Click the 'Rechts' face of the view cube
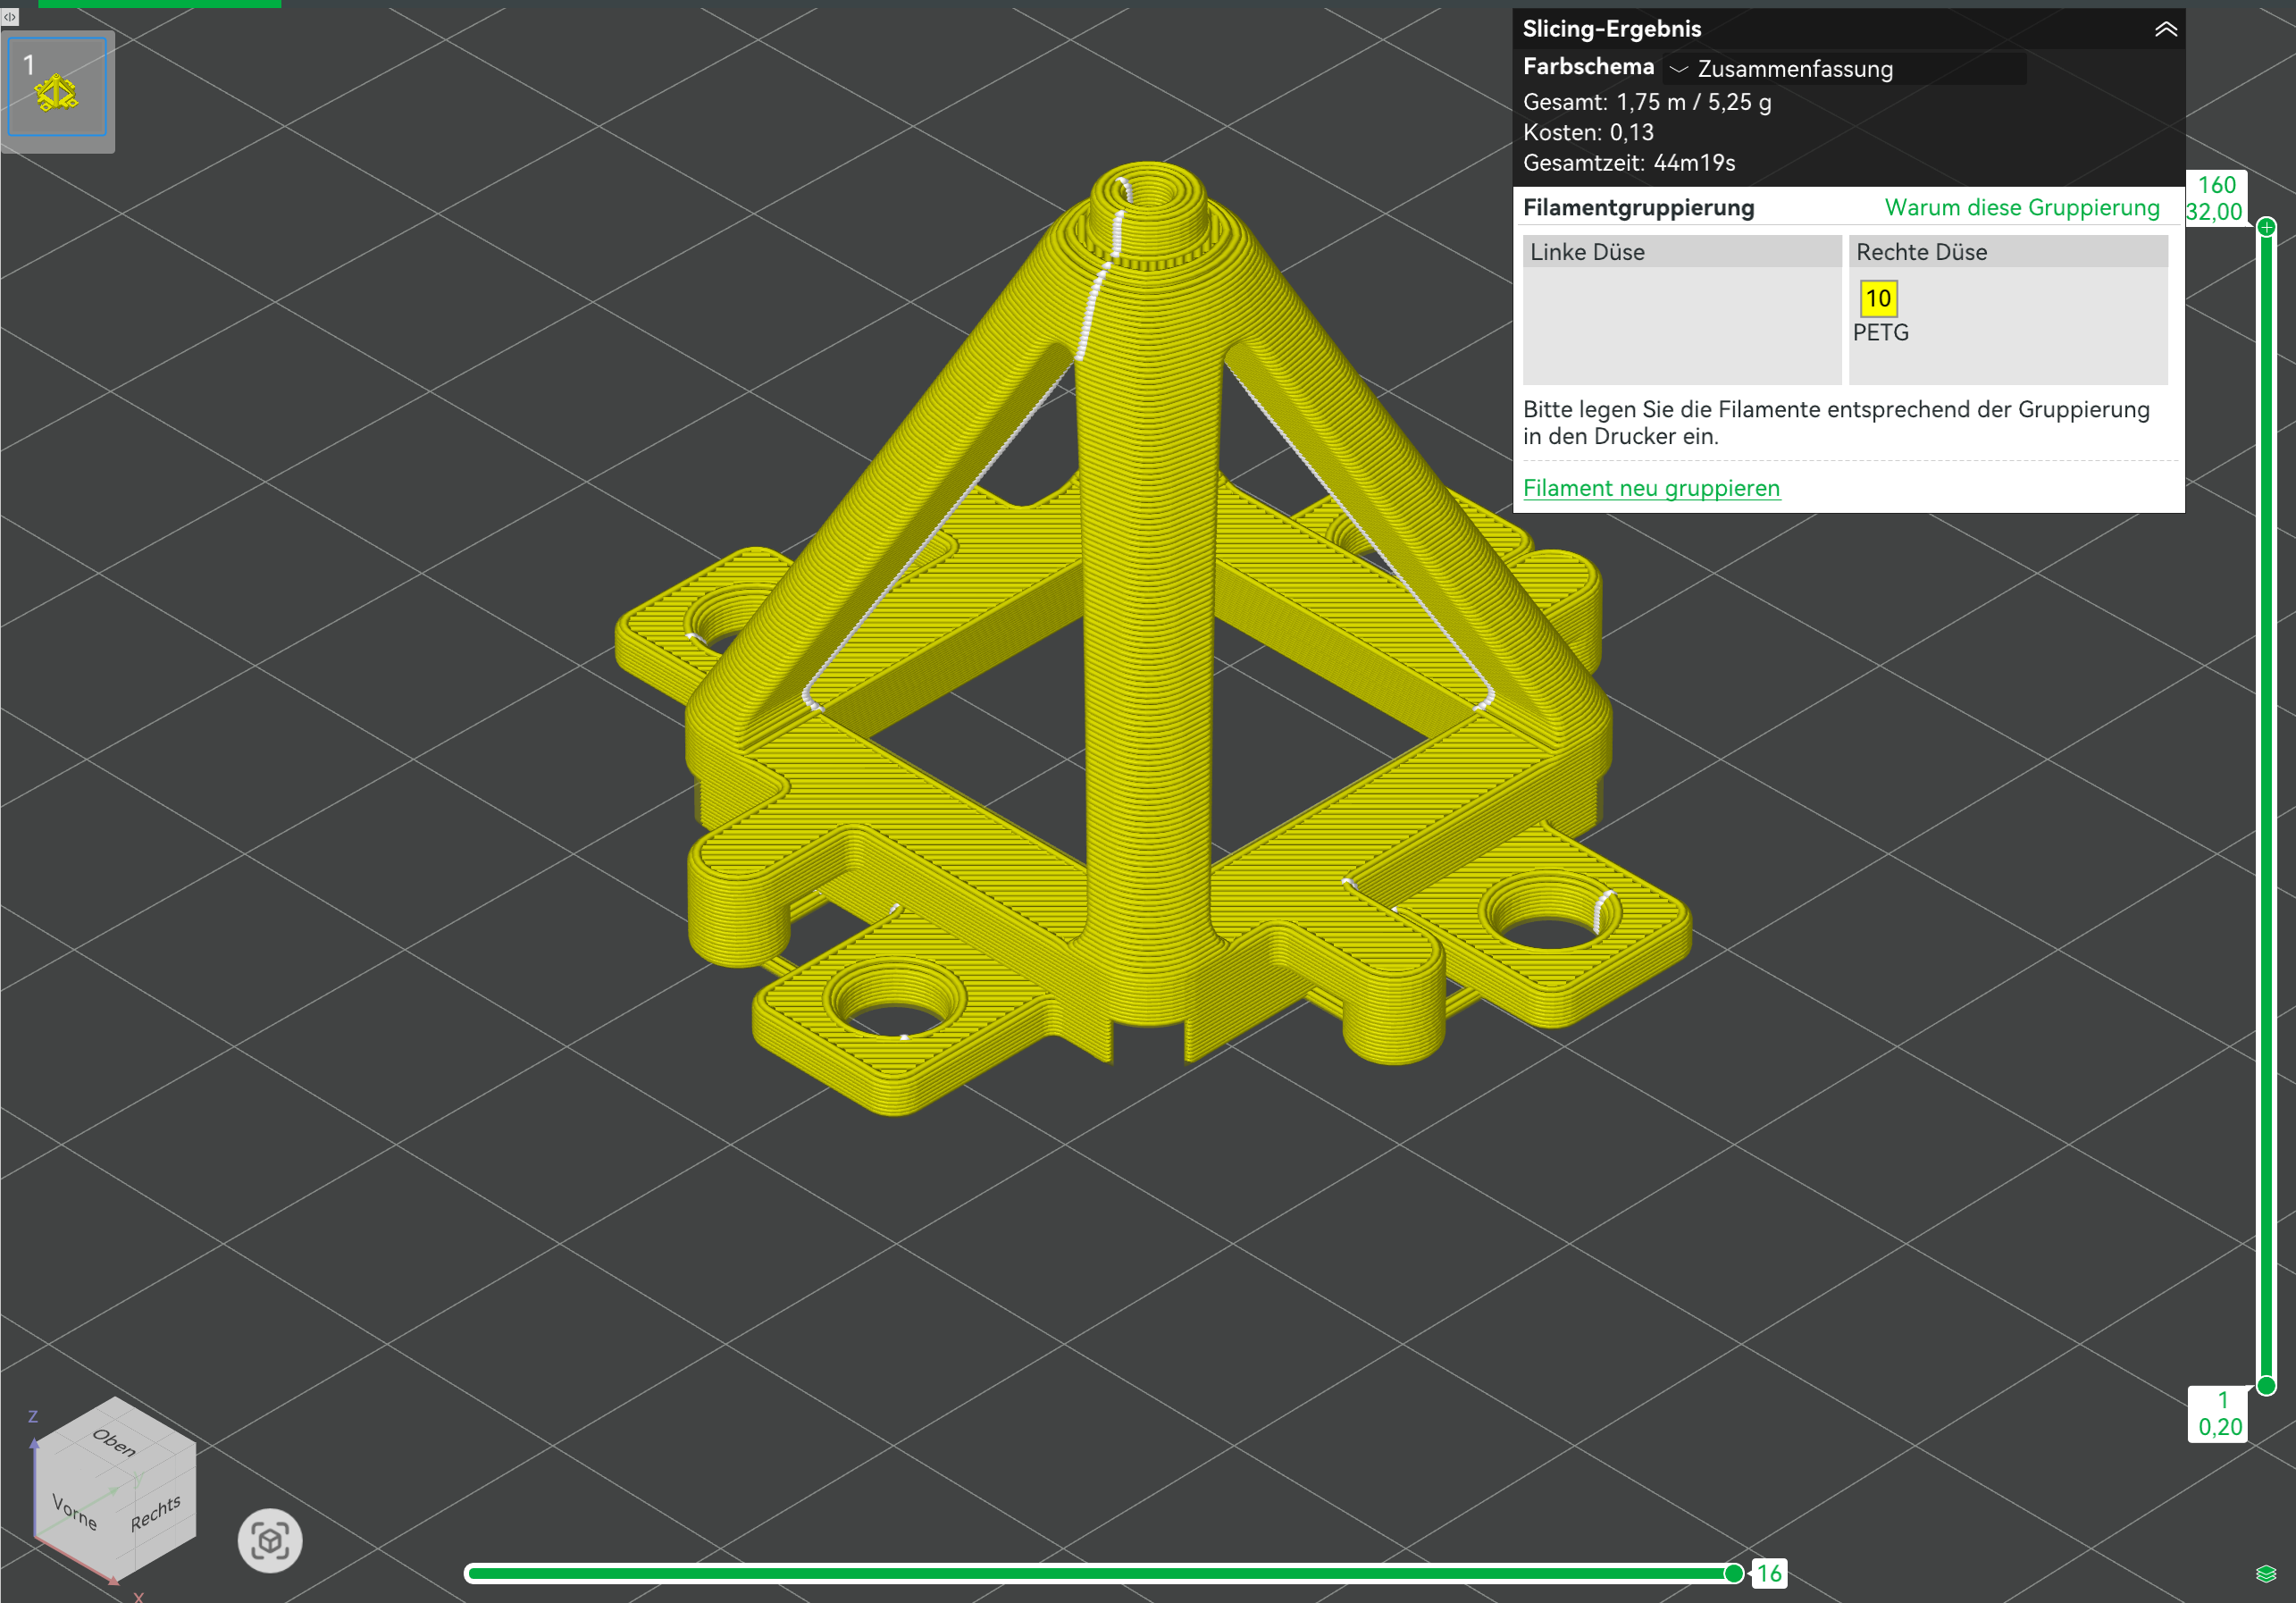This screenshot has height=1603, width=2296. (158, 1510)
